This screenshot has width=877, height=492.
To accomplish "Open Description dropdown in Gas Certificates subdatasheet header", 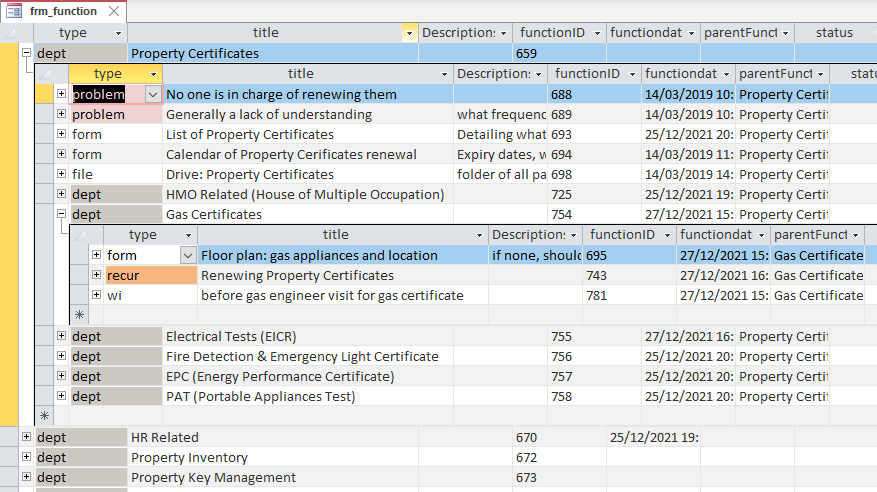I will [573, 235].
